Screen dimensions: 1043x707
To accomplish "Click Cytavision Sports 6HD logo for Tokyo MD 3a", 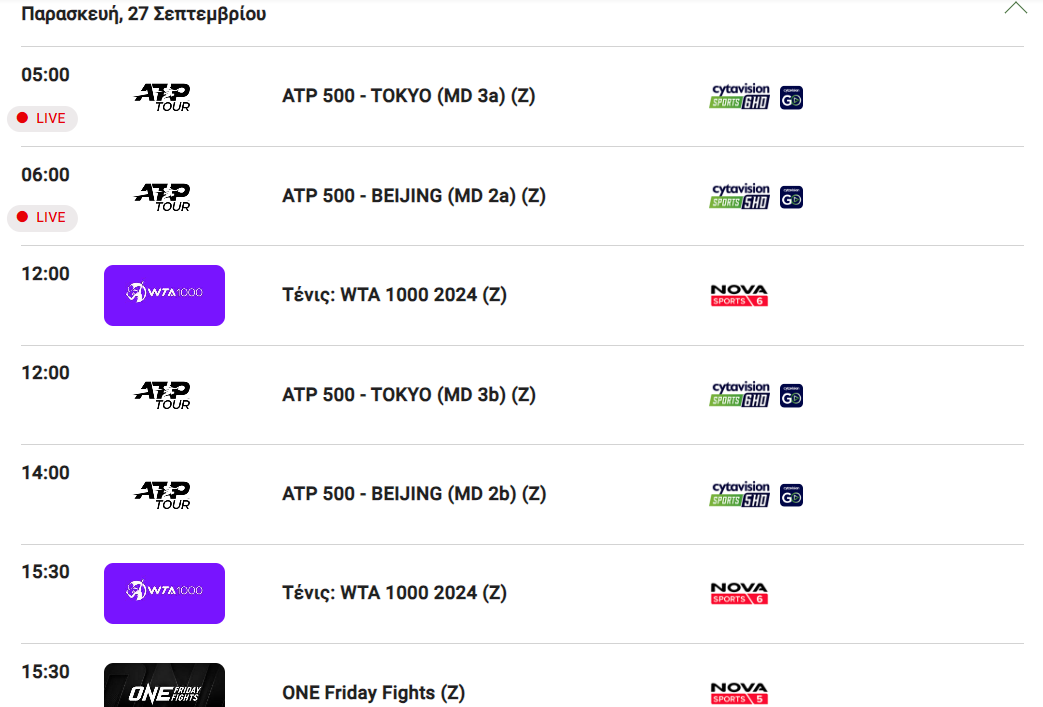I will coord(740,97).
